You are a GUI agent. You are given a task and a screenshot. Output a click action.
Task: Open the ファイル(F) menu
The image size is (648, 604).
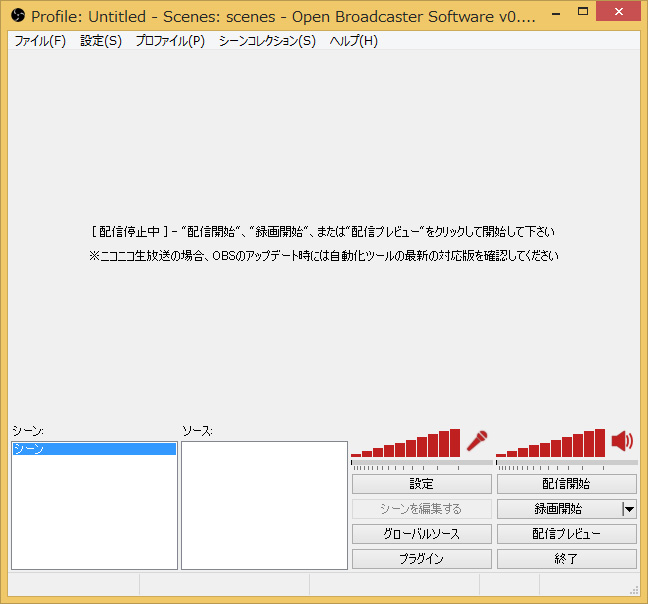point(40,41)
